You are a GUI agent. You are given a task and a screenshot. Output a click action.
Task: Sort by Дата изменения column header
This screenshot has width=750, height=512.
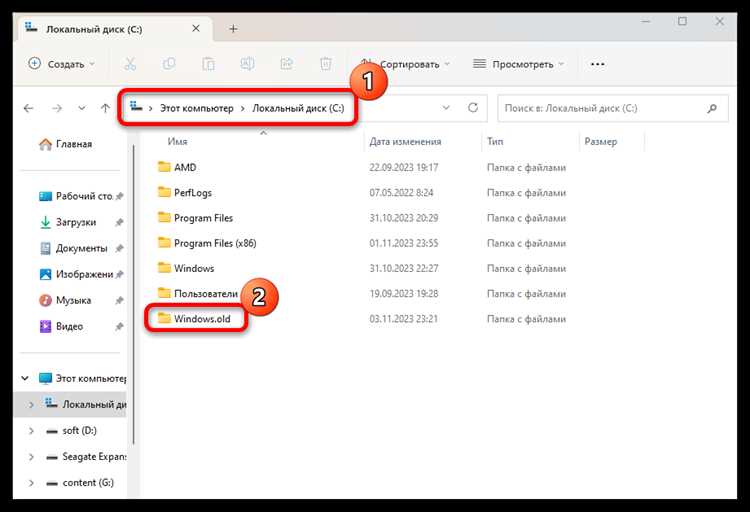pyautogui.click(x=405, y=141)
